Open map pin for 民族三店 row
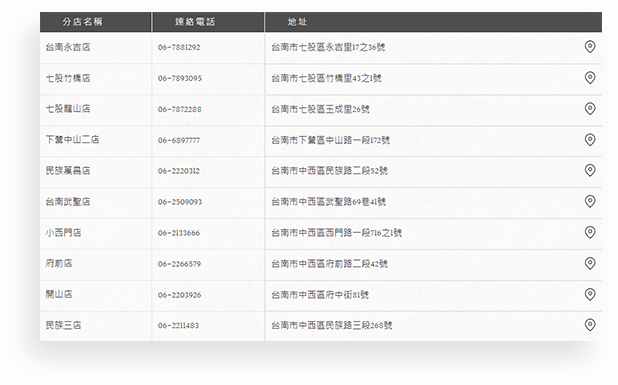The width and height of the screenshot is (618, 385). coord(590,325)
